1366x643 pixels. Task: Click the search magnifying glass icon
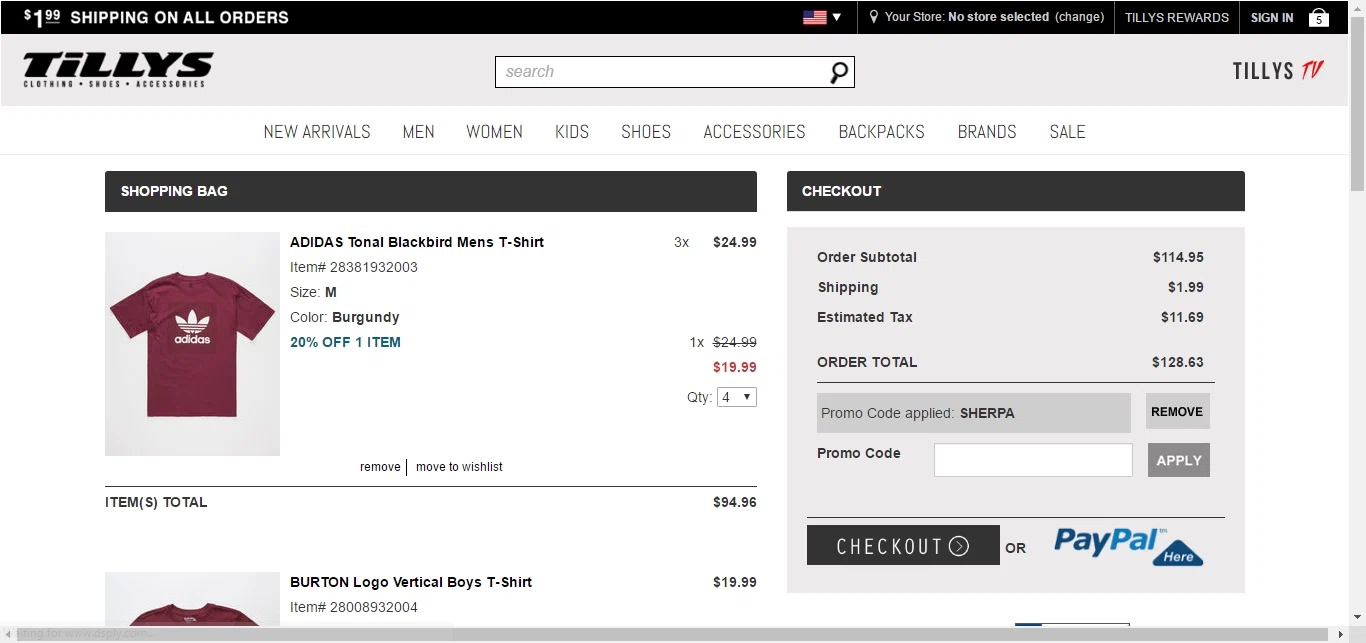coord(839,72)
